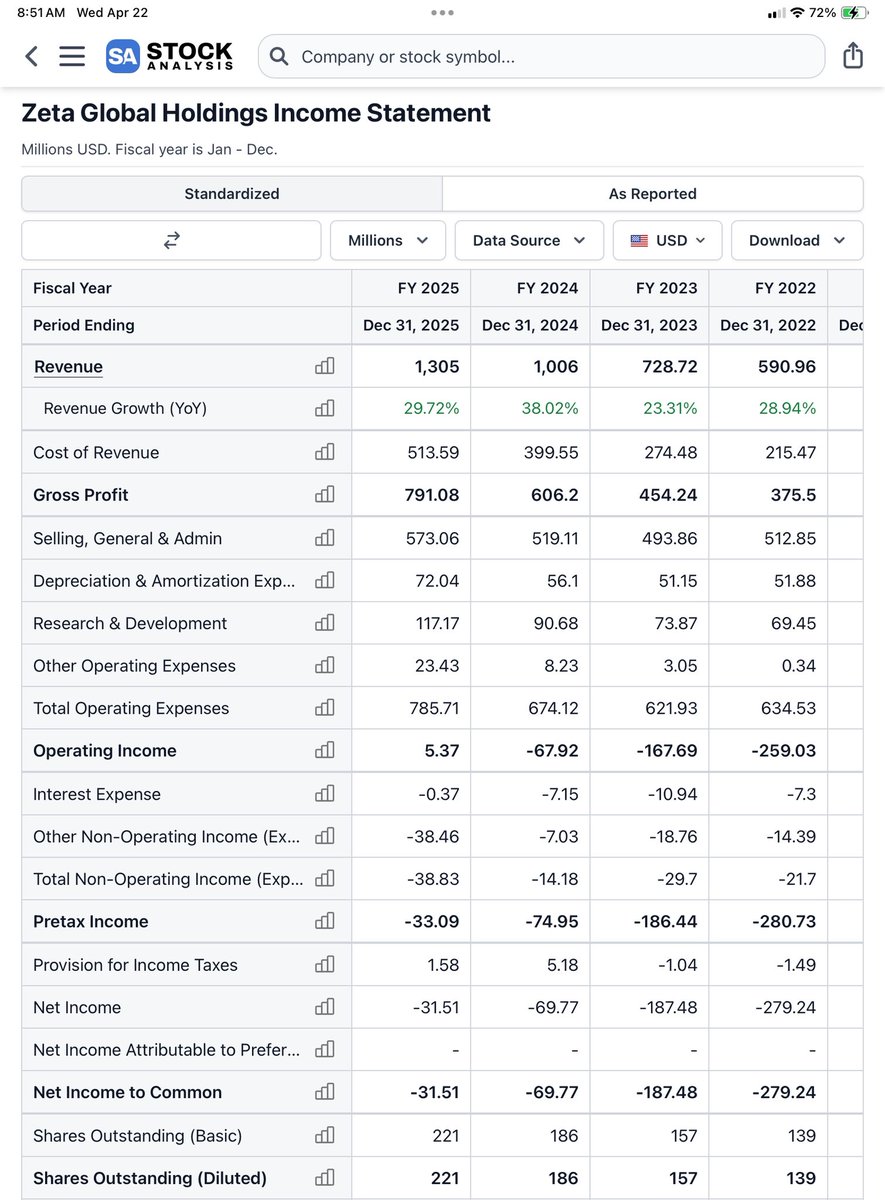This screenshot has width=885, height=1200.
Task: Open chart icon for Provision for Income Taxes
Action: [324, 965]
